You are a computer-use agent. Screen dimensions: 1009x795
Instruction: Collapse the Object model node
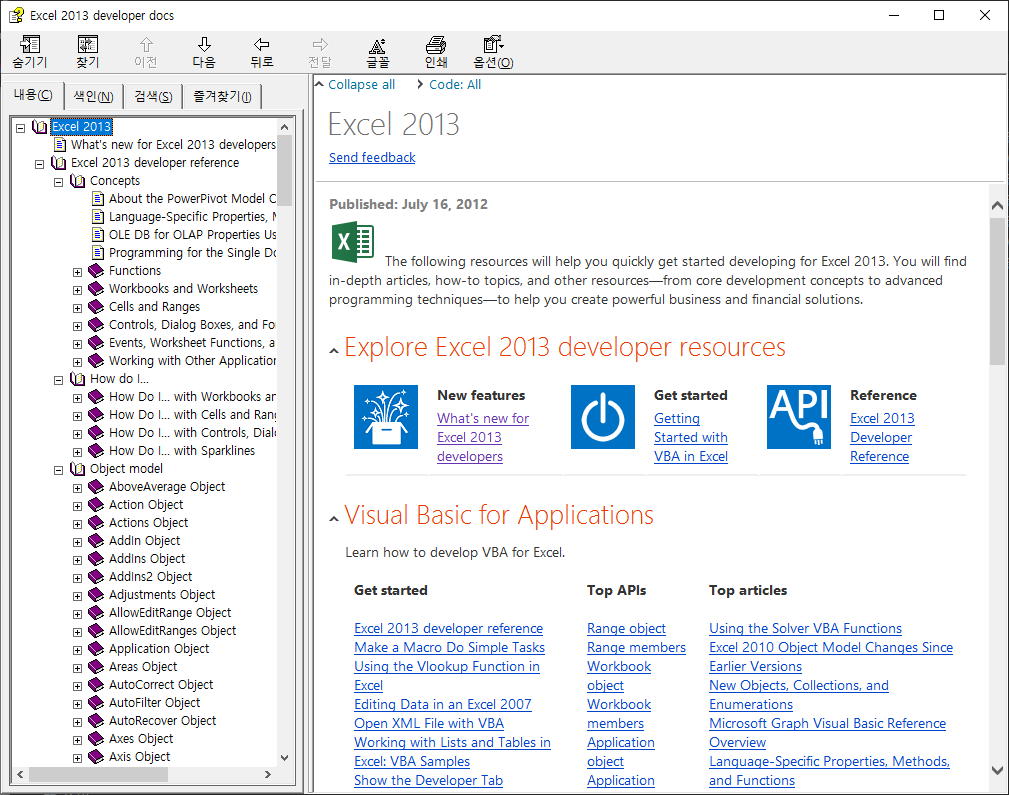(58, 468)
